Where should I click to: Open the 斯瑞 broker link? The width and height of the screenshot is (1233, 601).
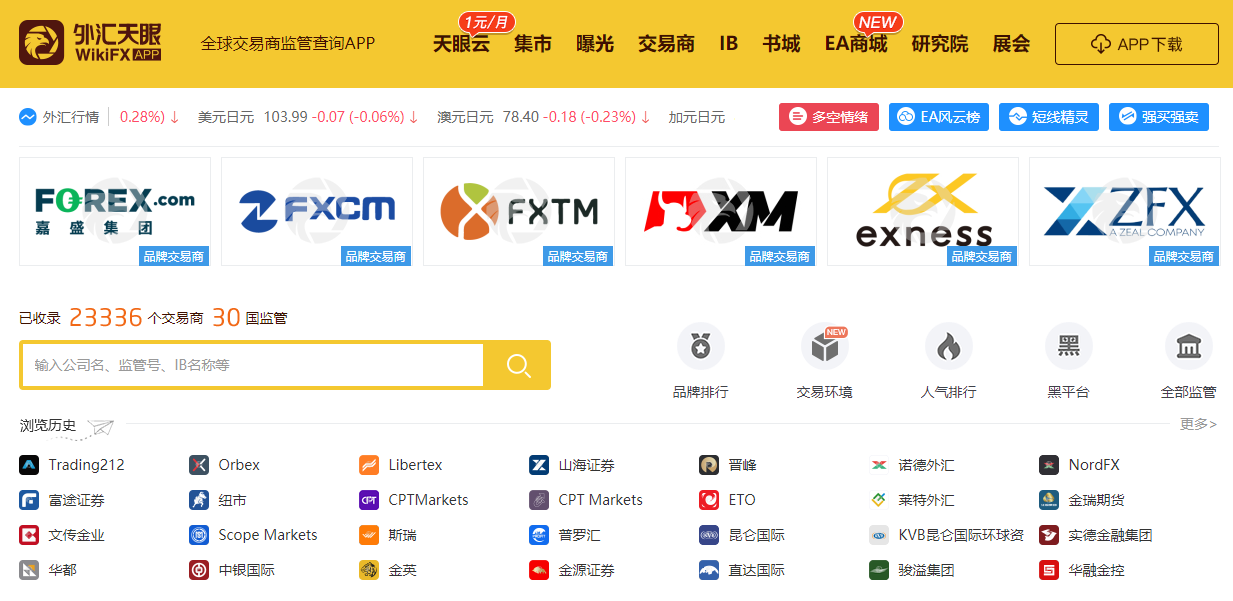402,535
